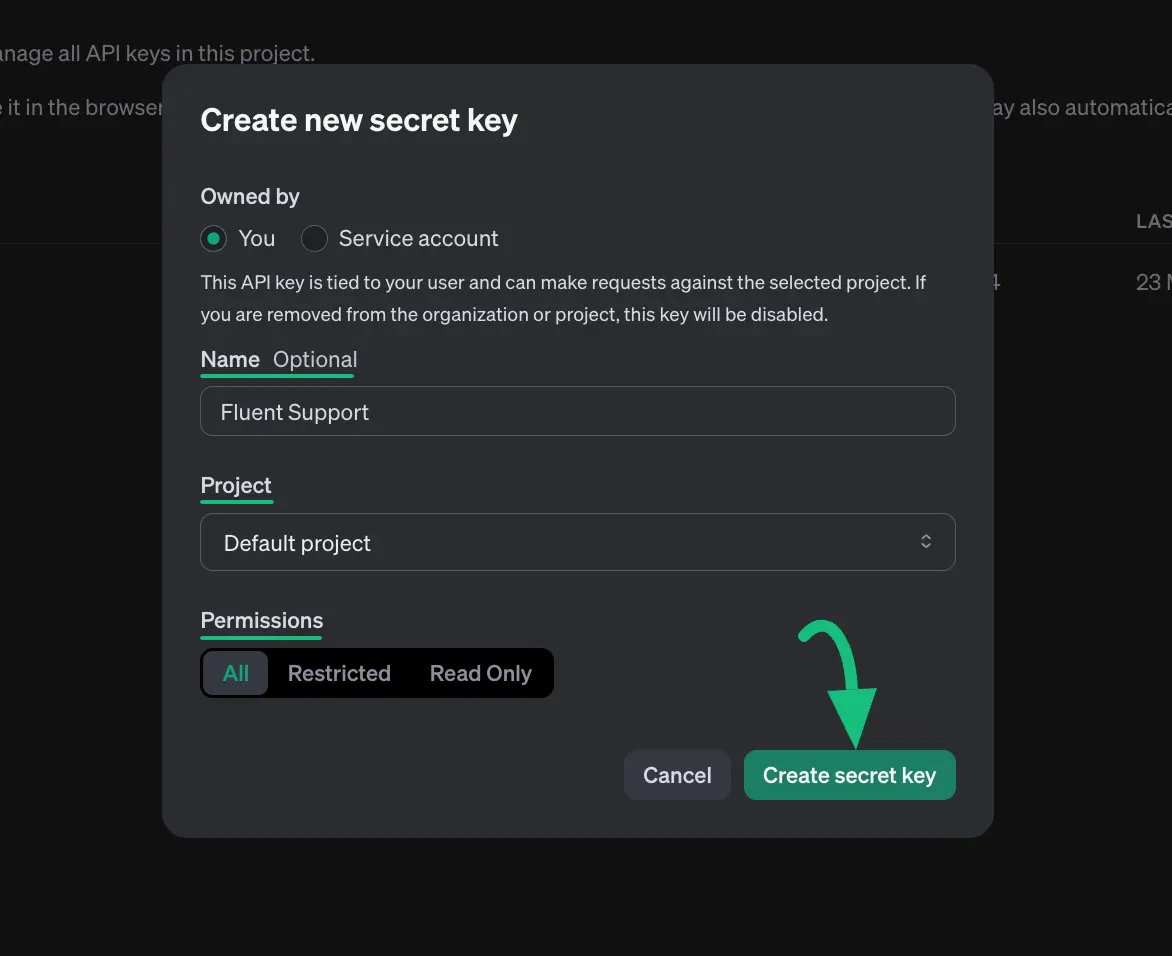1172x956 pixels.
Task: Click the dropdown chevron on Default project
Action: click(x=925, y=541)
